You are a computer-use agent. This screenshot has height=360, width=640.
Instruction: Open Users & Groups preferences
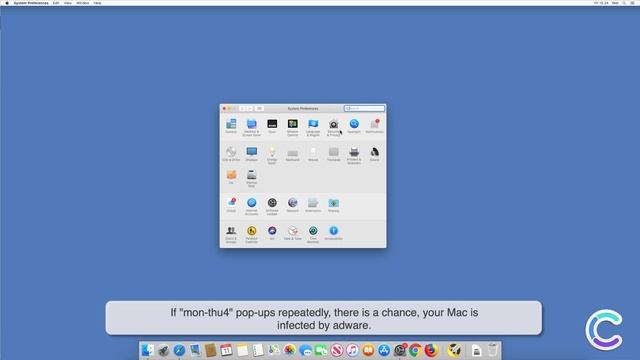coord(231,234)
